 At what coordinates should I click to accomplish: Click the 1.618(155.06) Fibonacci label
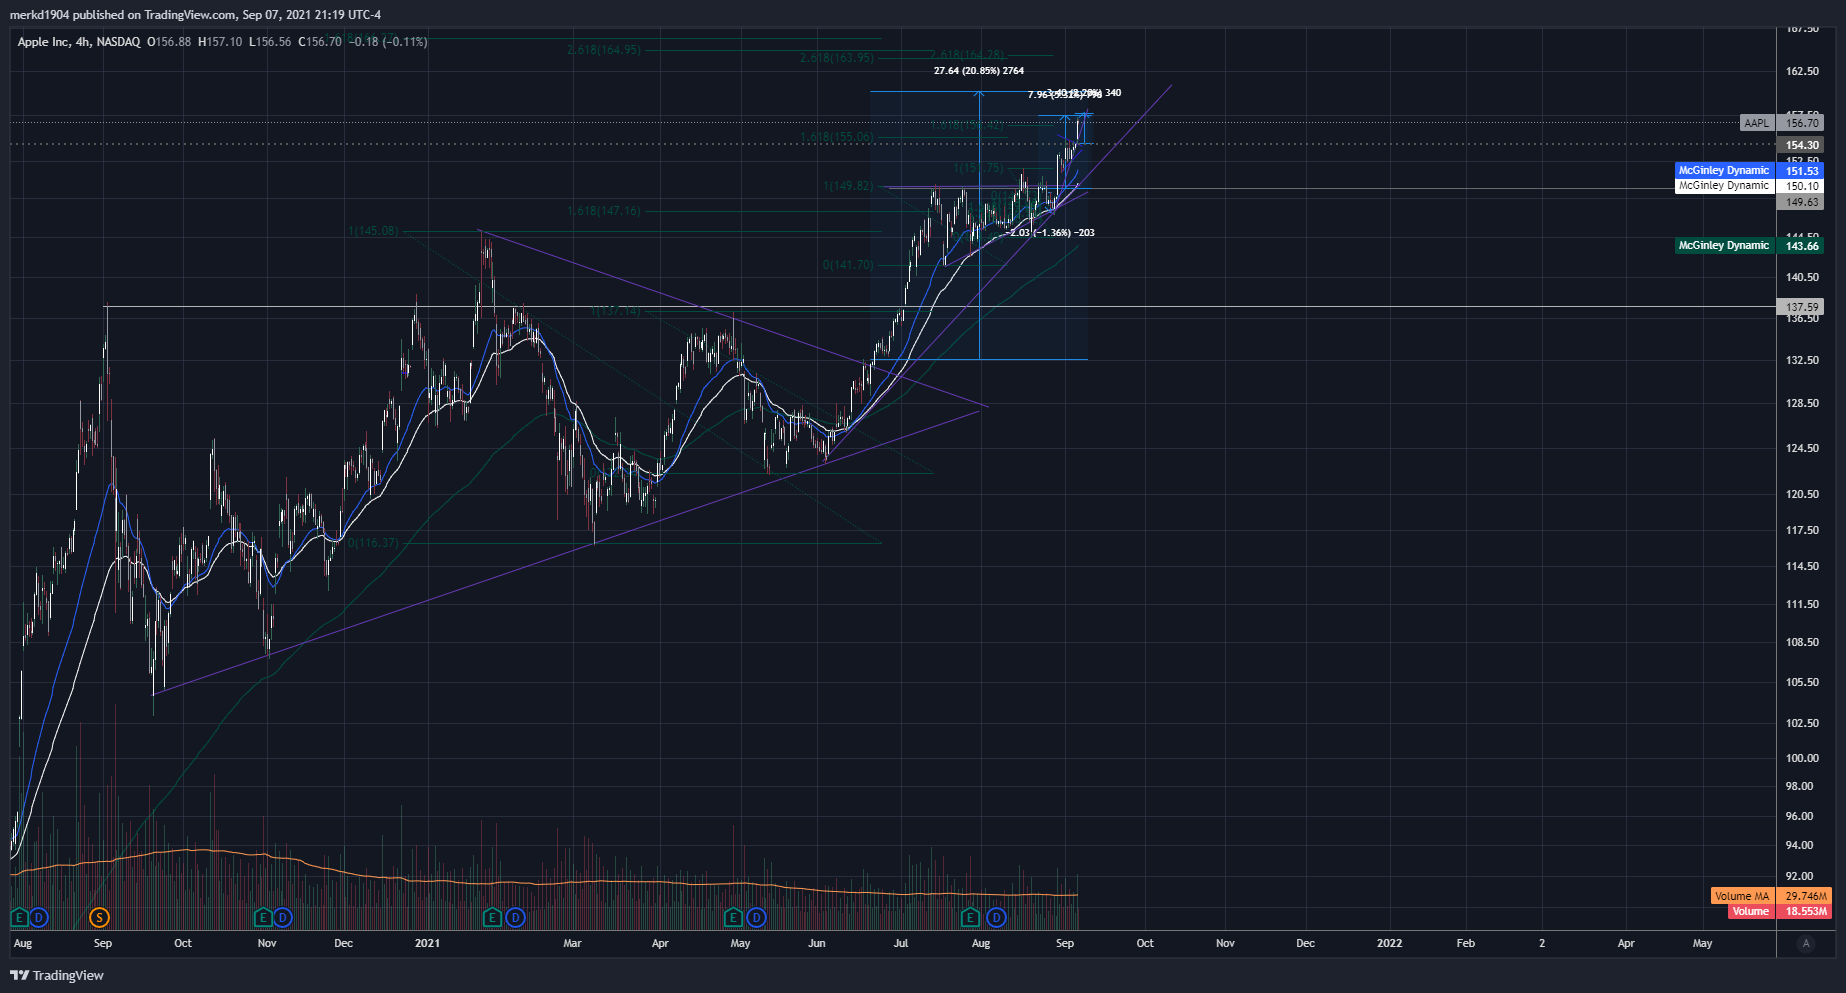coord(837,137)
